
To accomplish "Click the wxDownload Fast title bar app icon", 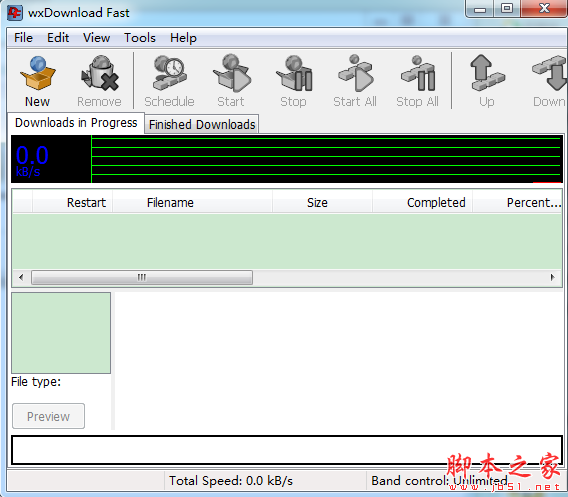I will coord(15,13).
